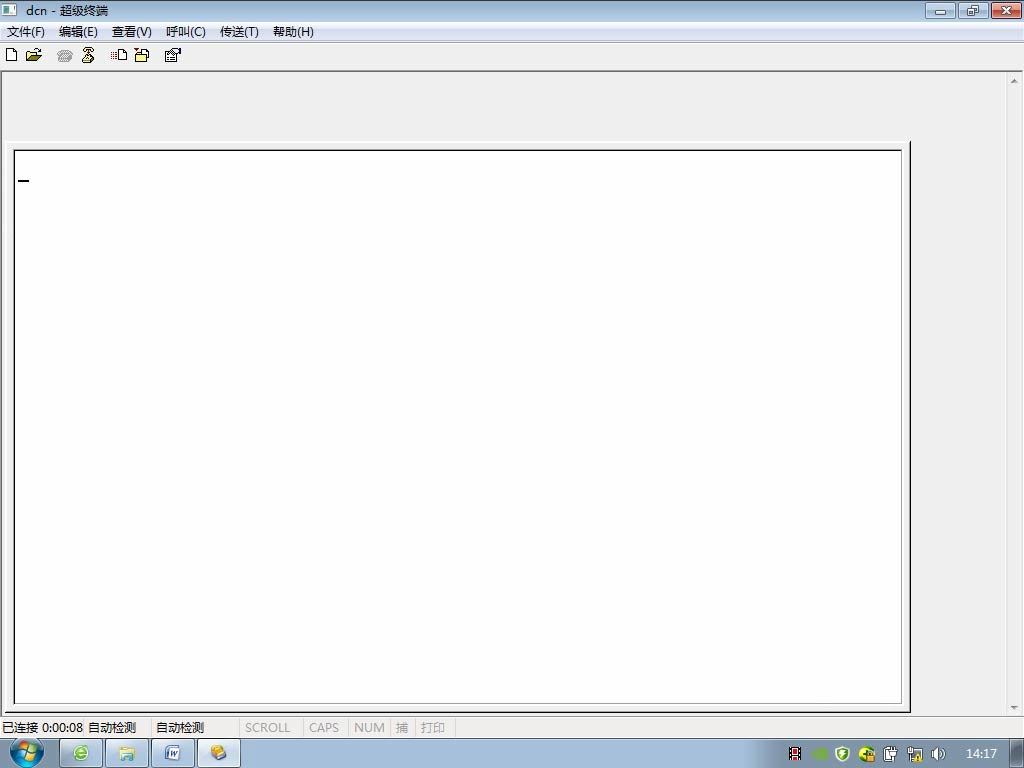Click the SCROLL status indicator
Image resolution: width=1024 pixels, height=768 pixels.
point(267,728)
